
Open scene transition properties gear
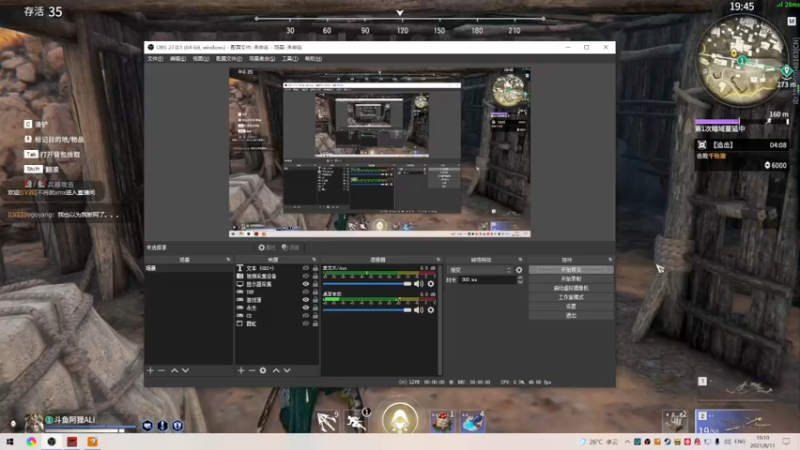pyautogui.click(x=519, y=270)
